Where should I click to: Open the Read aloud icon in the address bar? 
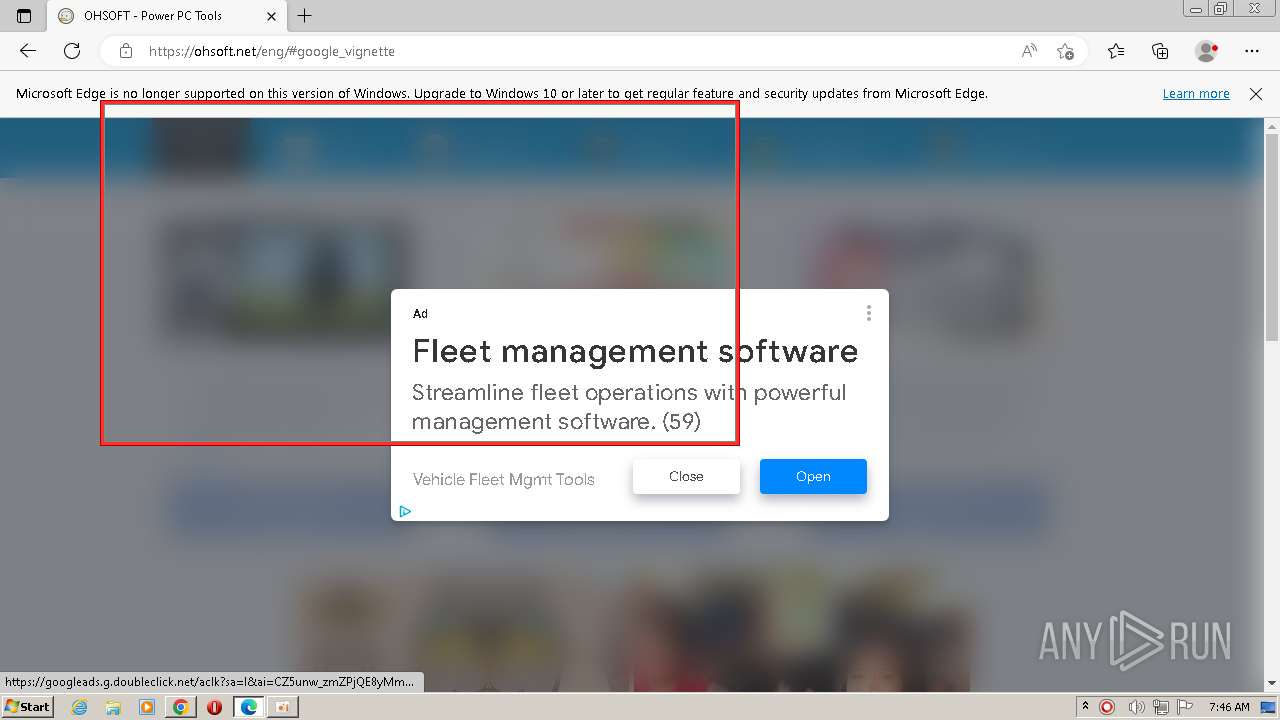click(x=1029, y=51)
